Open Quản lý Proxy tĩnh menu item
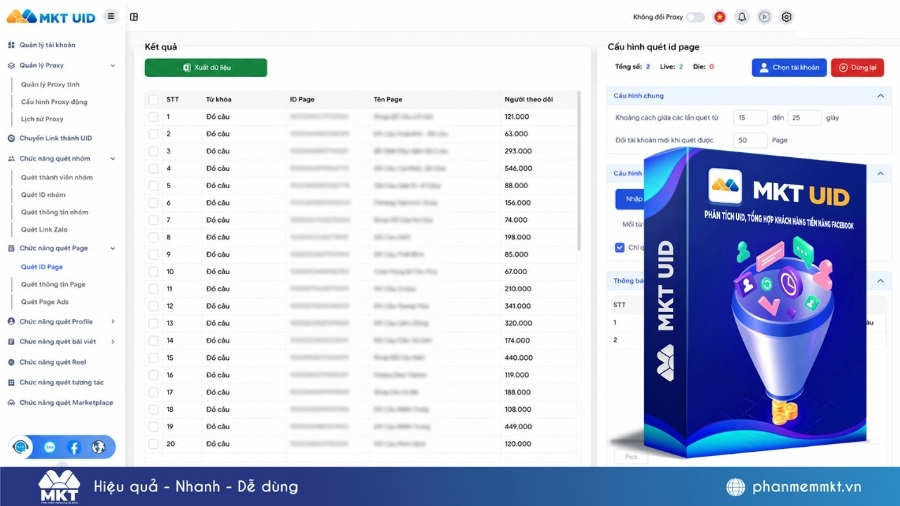 pos(50,84)
